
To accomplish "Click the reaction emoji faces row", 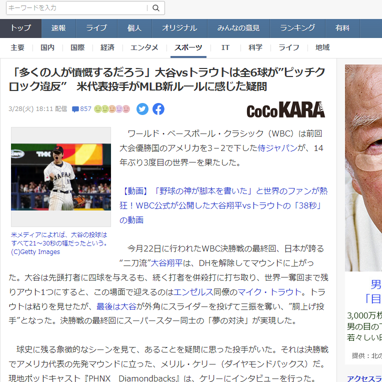I will (x=112, y=109).
